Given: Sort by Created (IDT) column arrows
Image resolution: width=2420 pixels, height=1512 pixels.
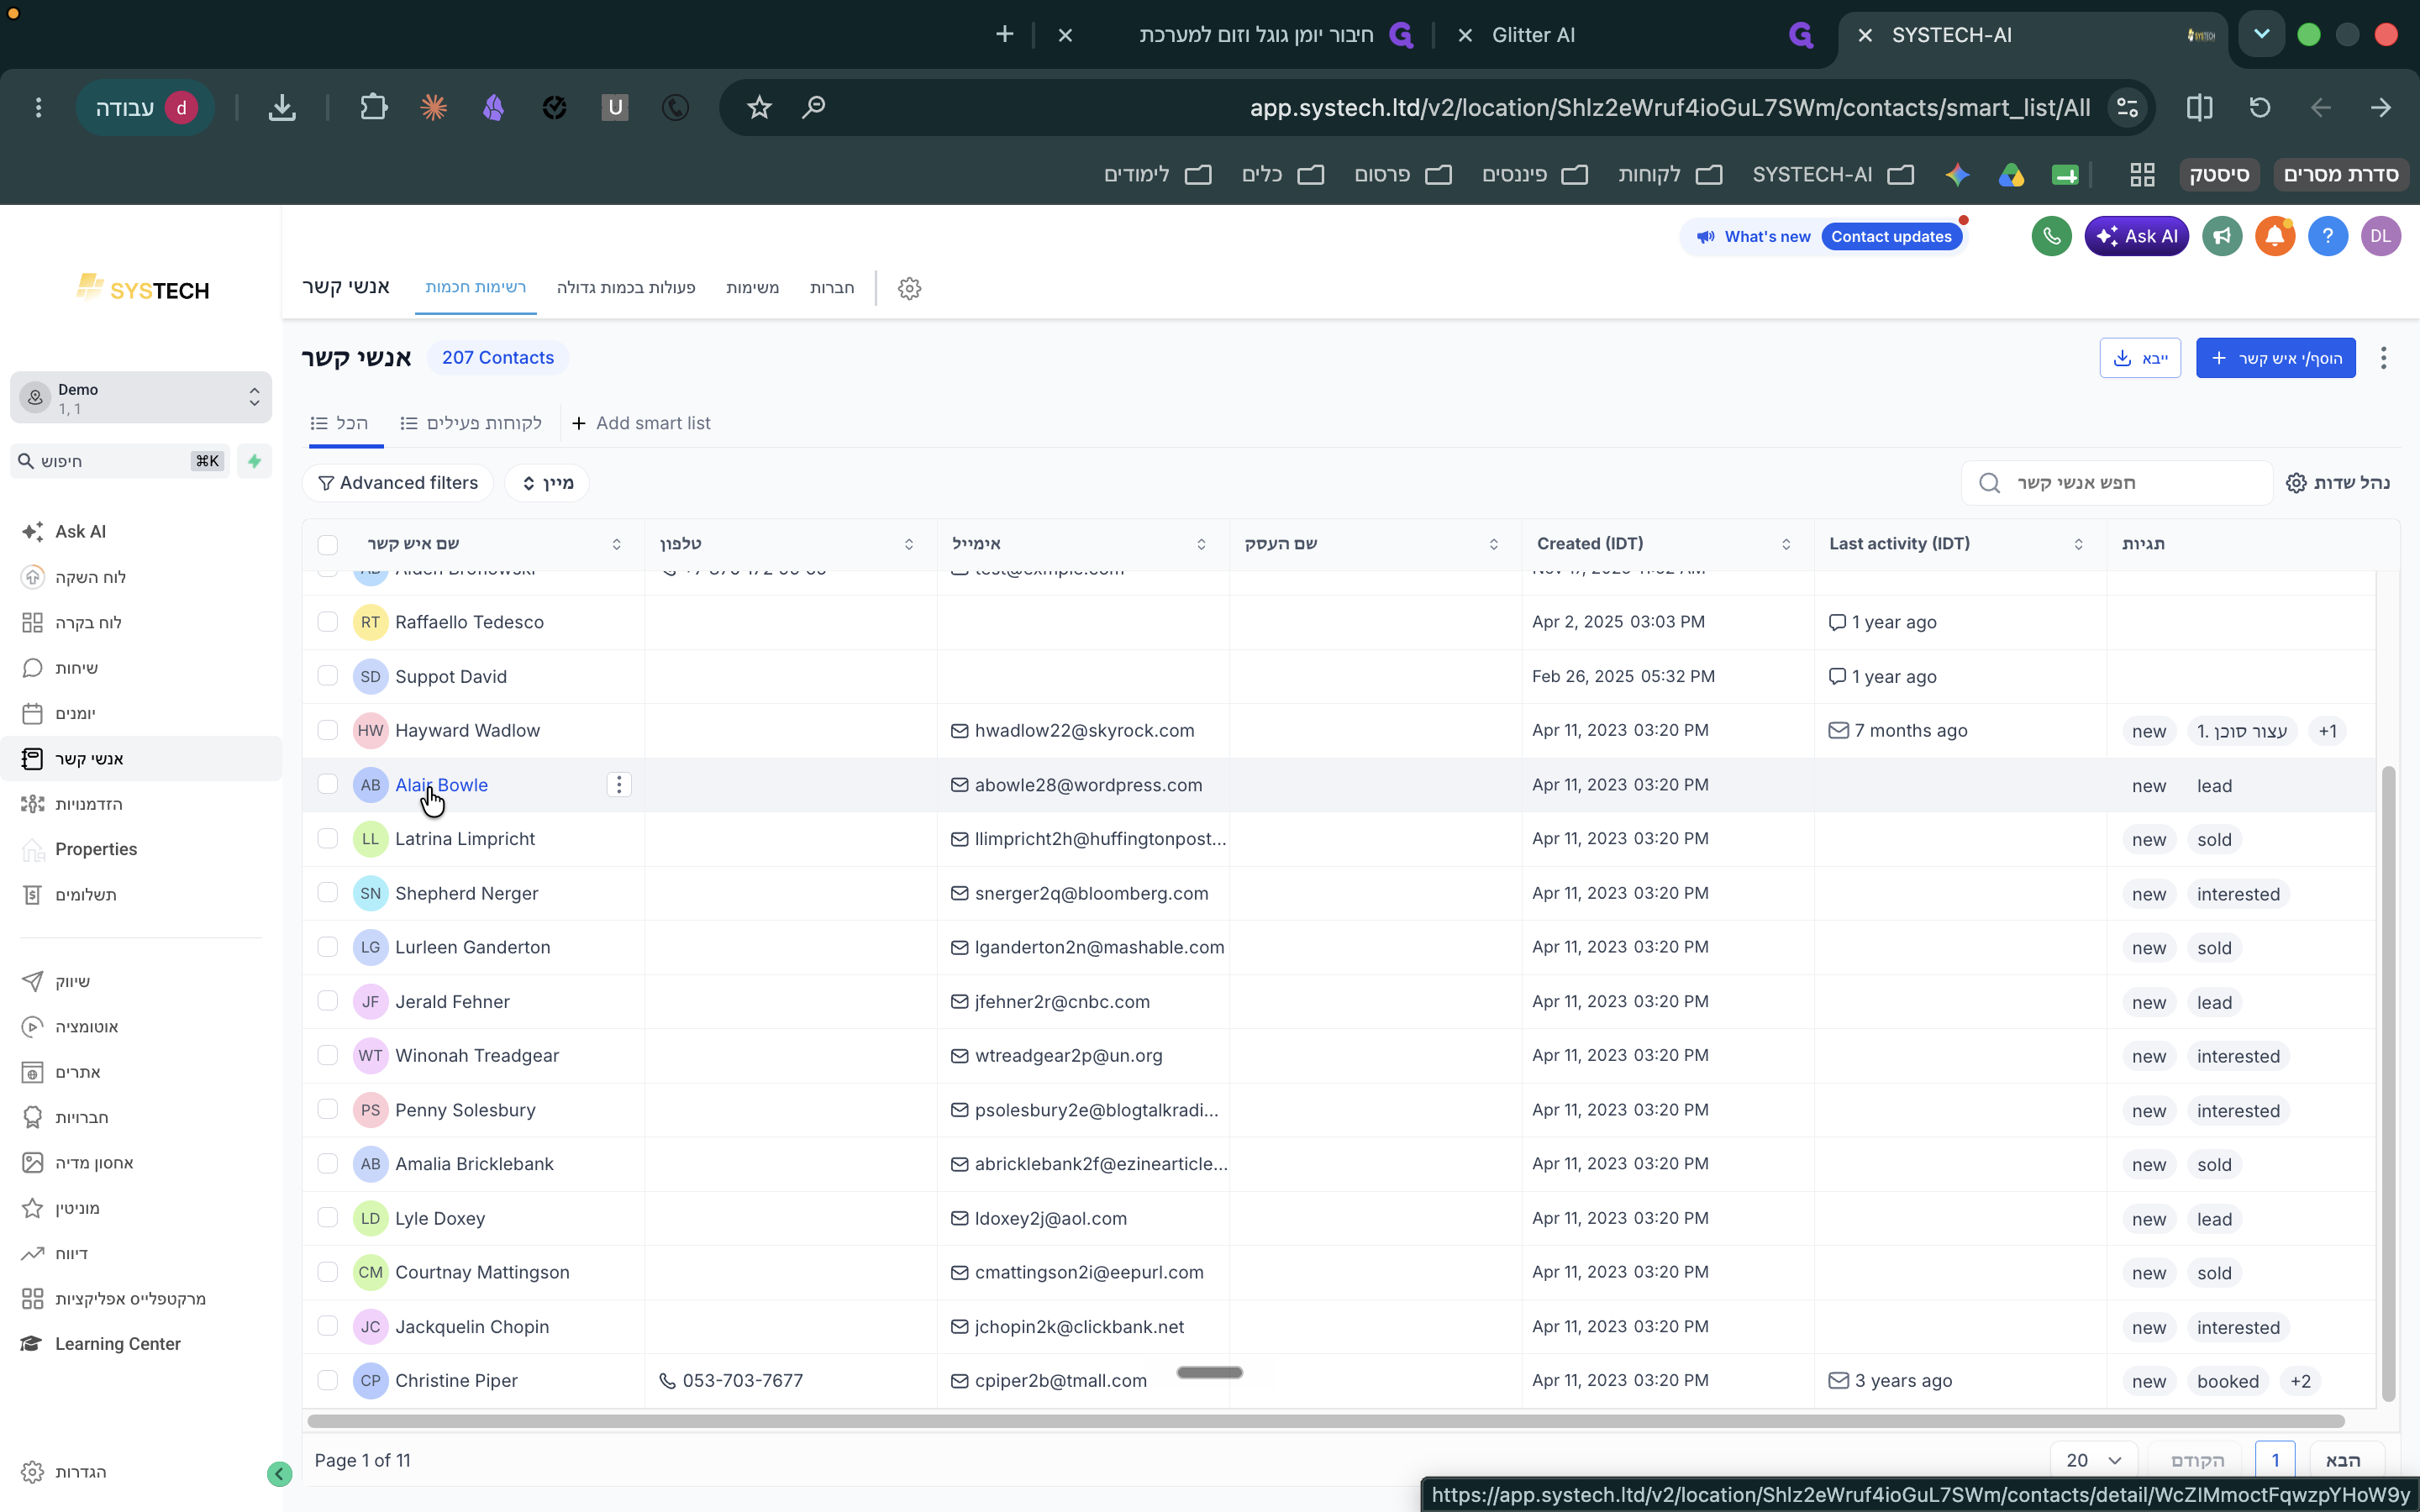Looking at the screenshot, I should tap(1786, 544).
